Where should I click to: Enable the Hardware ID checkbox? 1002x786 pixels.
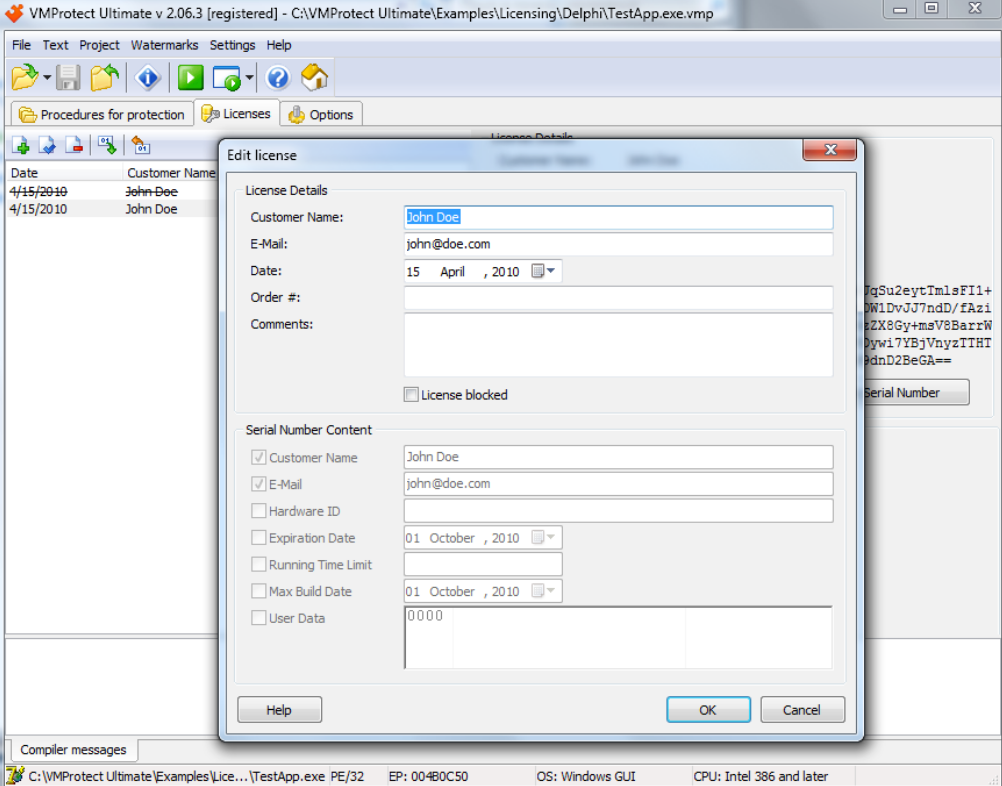click(258, 511)
